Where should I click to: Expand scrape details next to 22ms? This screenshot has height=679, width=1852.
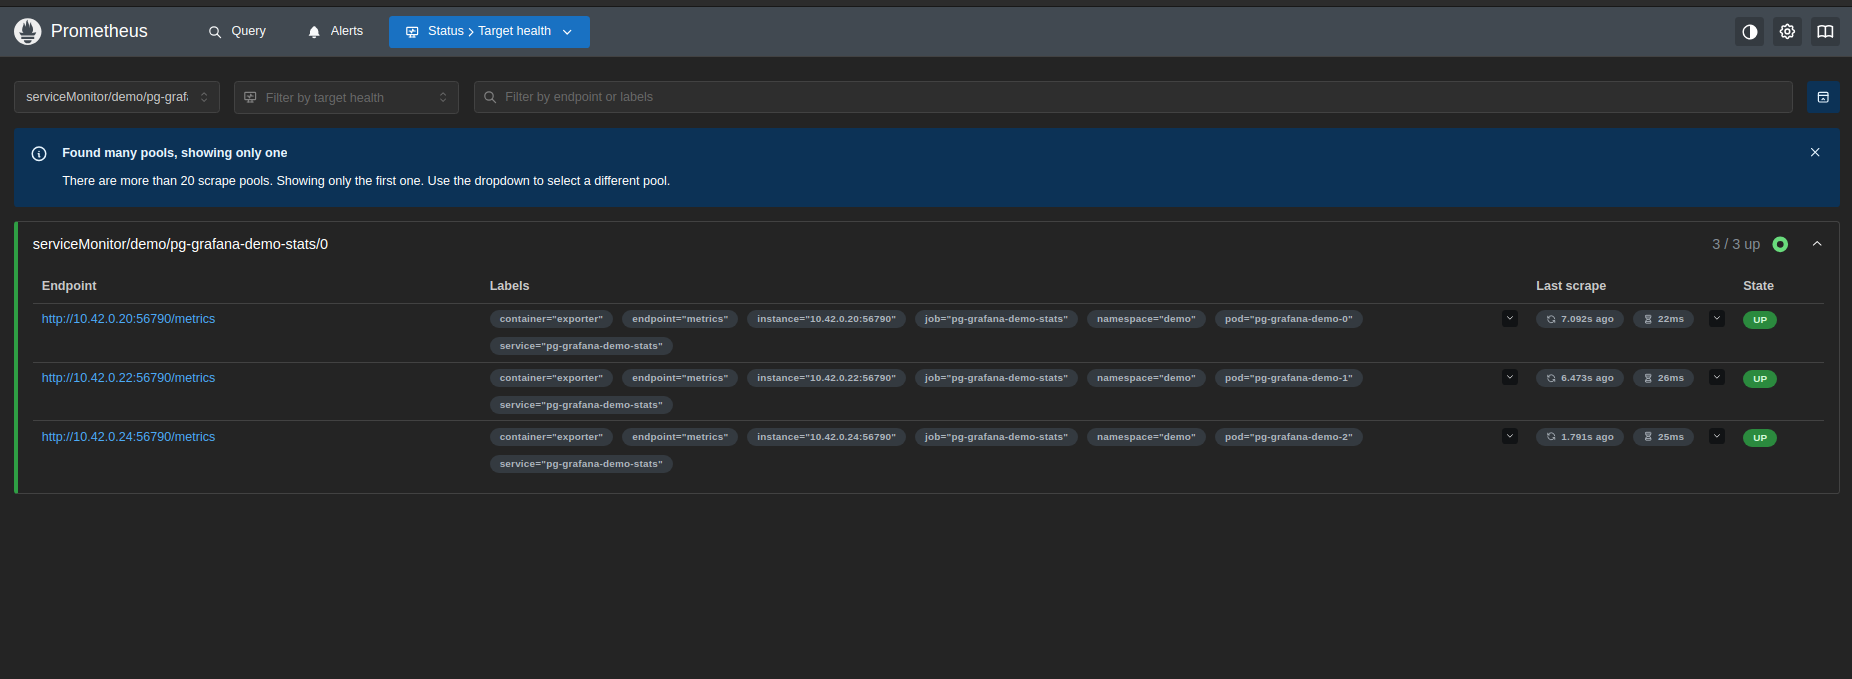click(x=1717, y=319)
